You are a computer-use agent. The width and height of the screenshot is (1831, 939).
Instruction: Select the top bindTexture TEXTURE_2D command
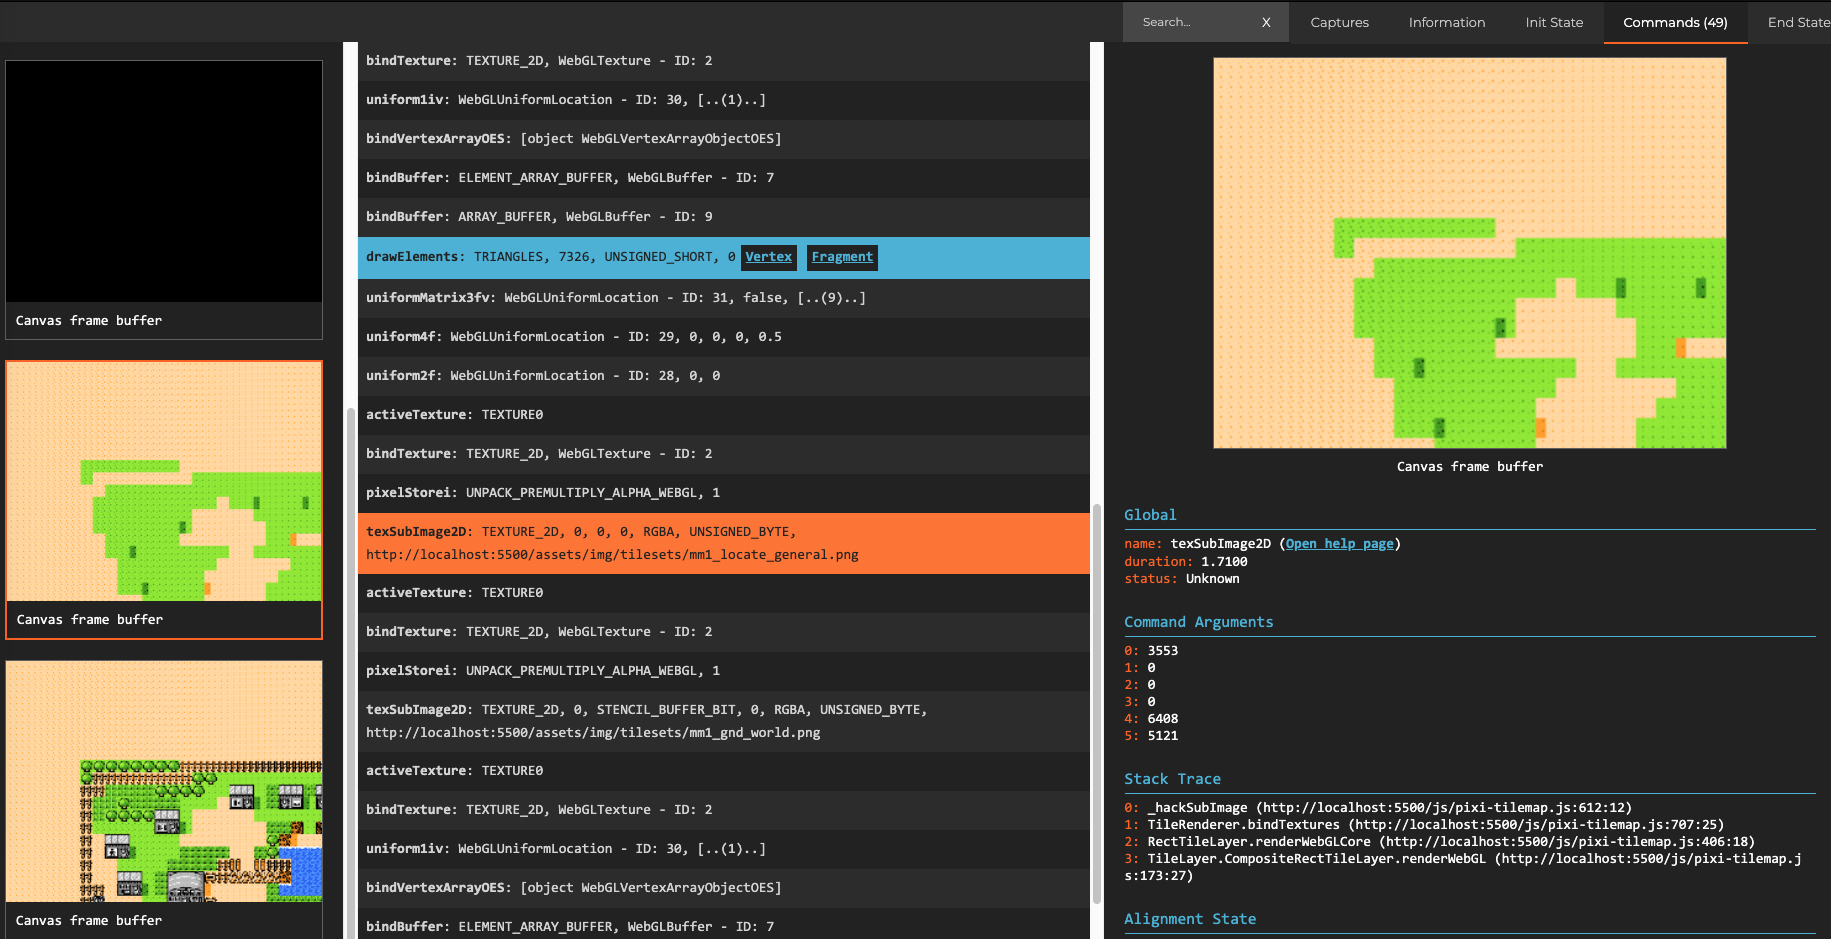(x=723, y=61)
